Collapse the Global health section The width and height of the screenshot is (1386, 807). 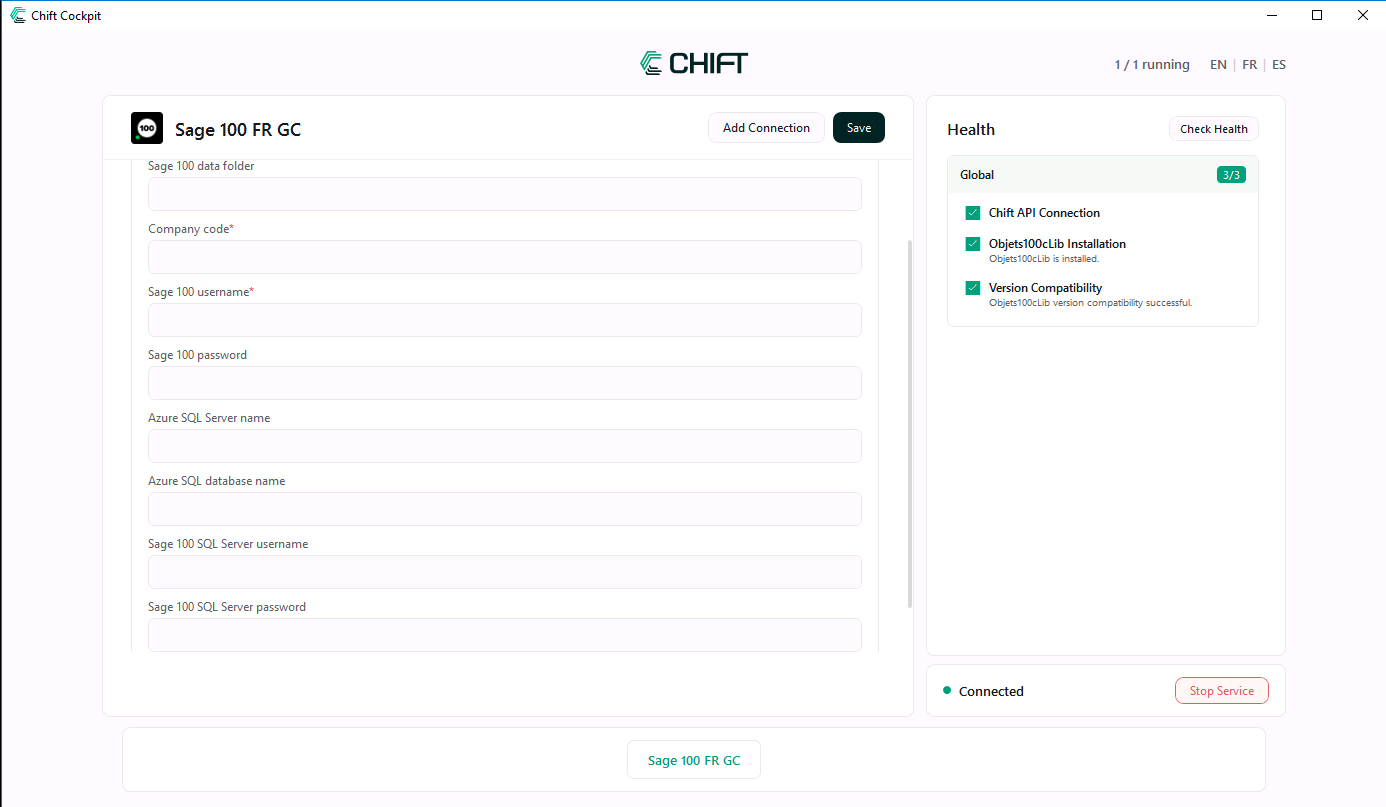1102,175
